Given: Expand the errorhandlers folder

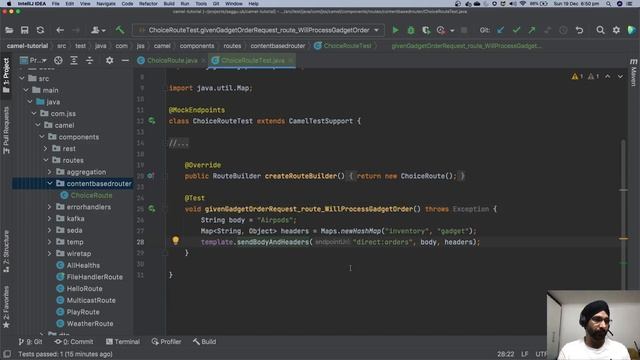Looking at the screenshot, I should pos(50,207).
